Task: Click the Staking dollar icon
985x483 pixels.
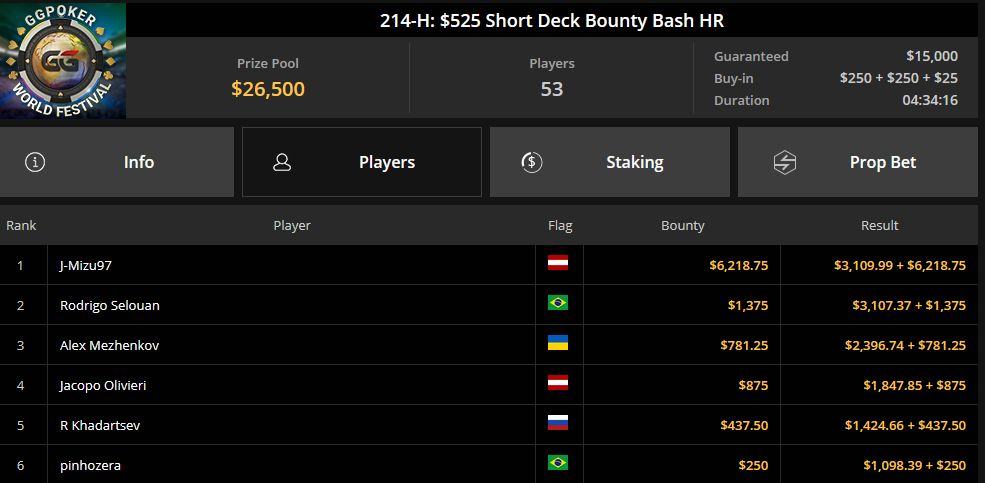Action: [532, 162]
